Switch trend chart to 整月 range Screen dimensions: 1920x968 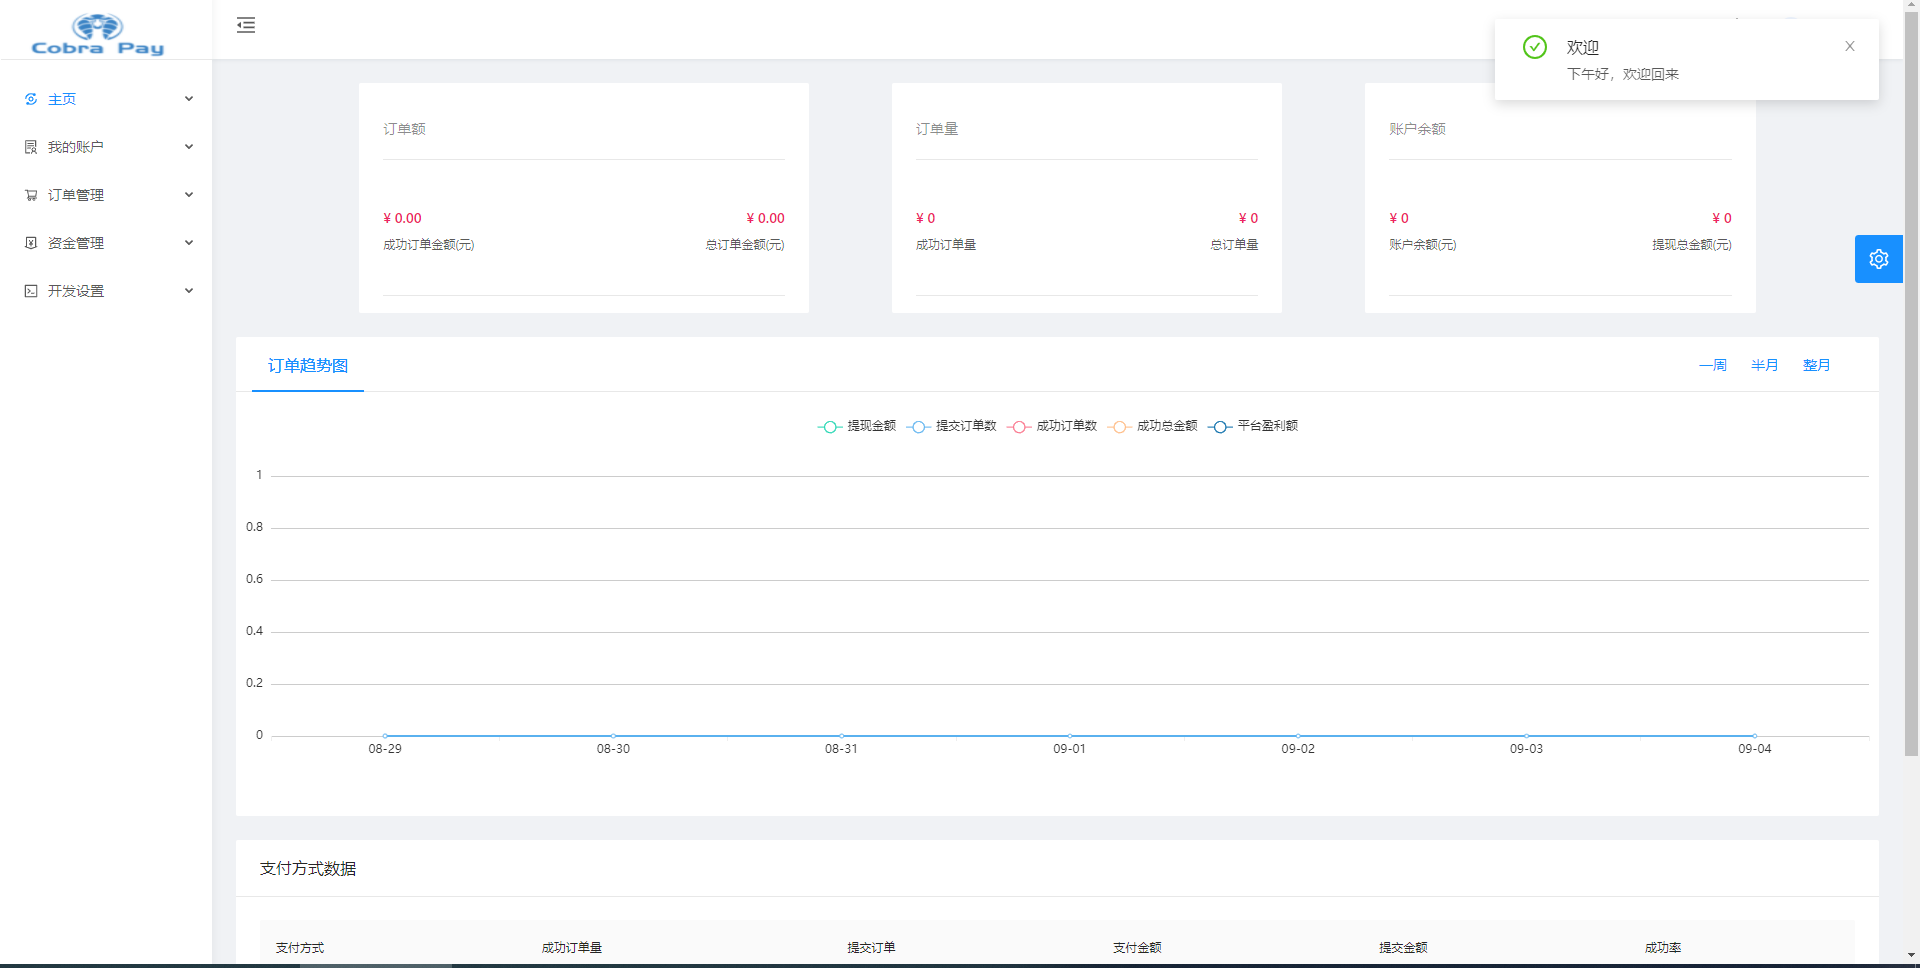(1816, 365)
